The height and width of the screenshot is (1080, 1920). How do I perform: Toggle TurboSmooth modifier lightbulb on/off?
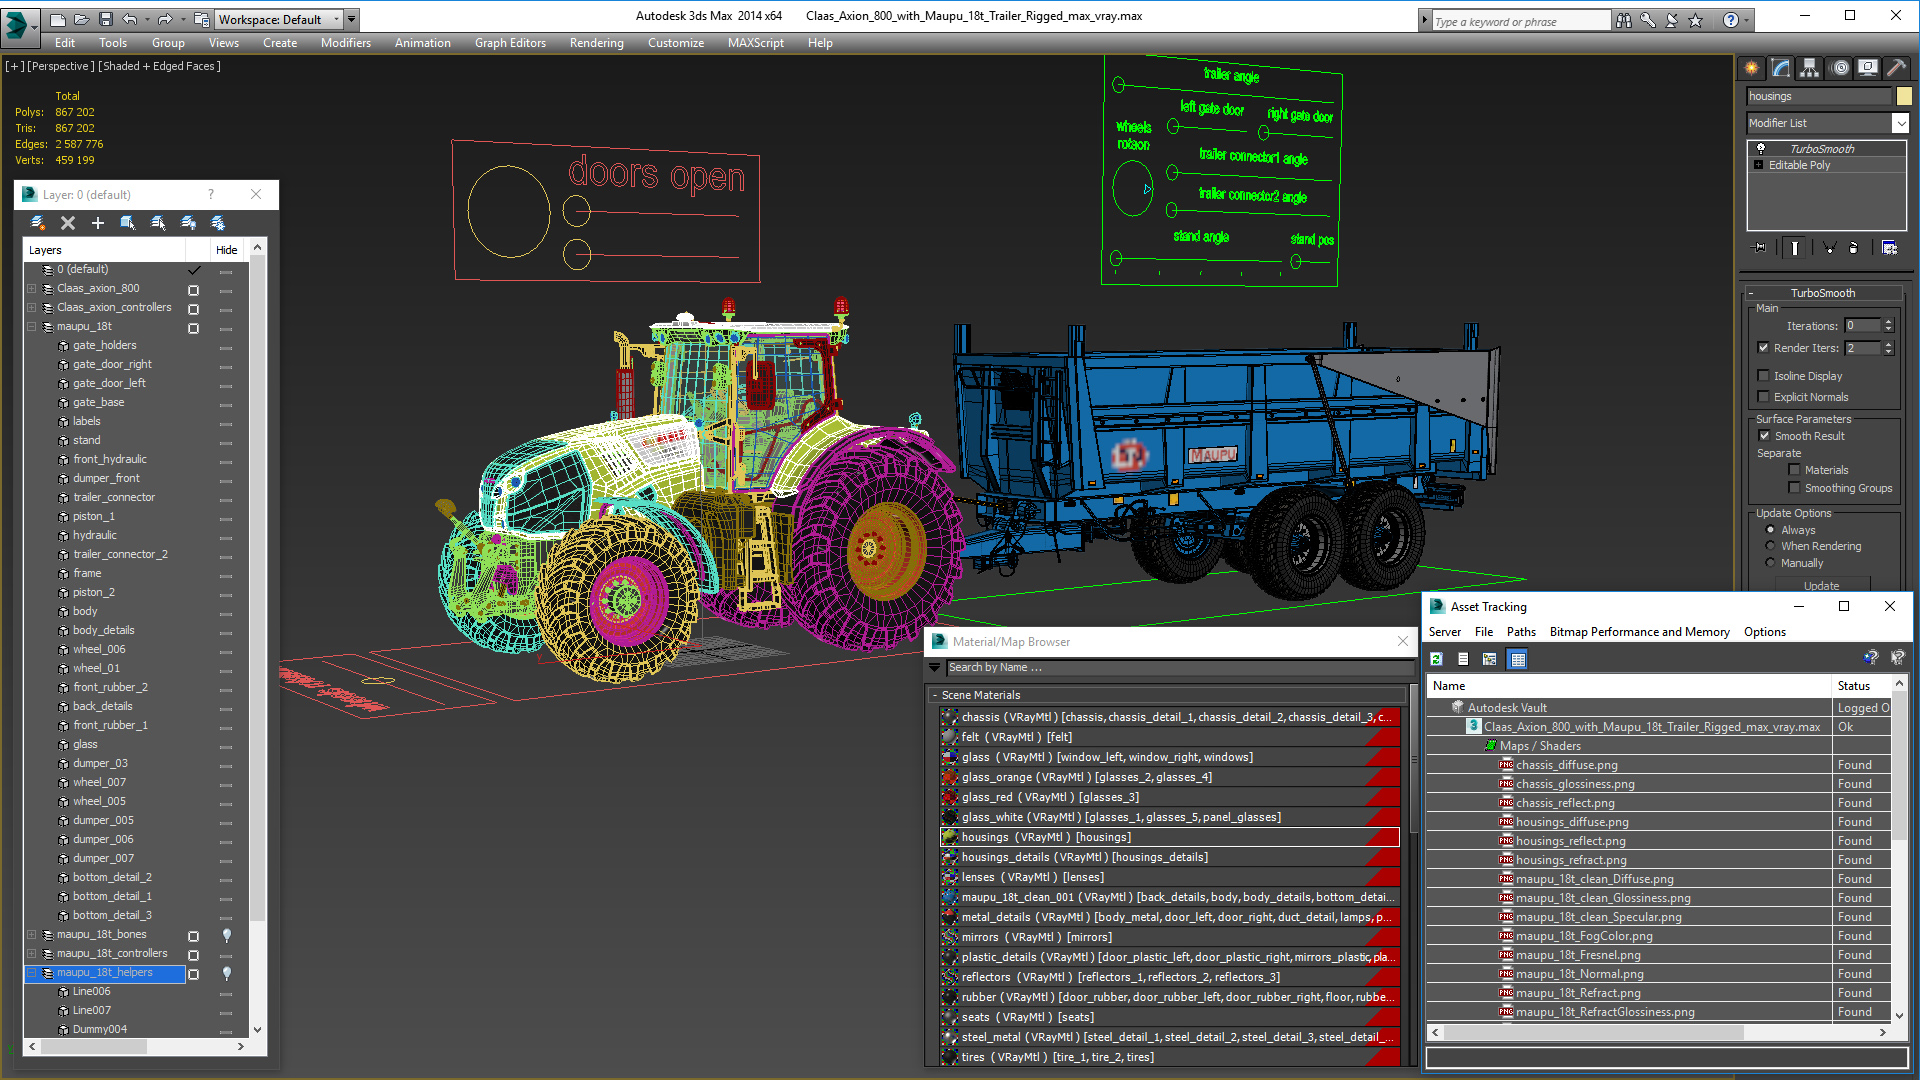pos(1761,148)
